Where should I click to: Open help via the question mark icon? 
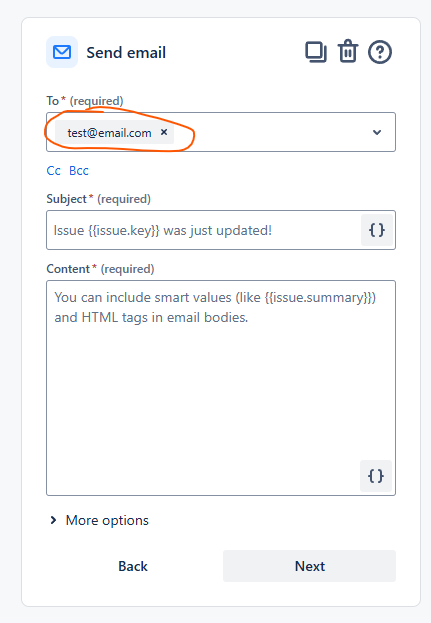click(380, 52)
